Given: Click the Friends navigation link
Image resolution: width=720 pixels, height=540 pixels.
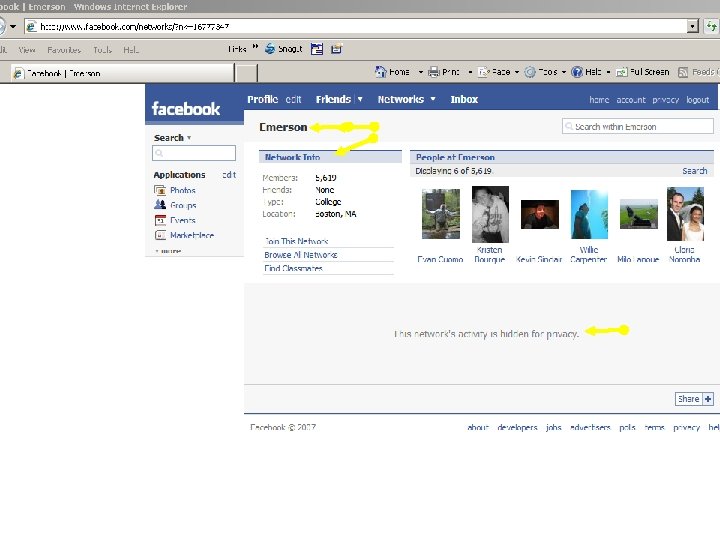Looking at the screenshot, I should [x=333, y=99].
